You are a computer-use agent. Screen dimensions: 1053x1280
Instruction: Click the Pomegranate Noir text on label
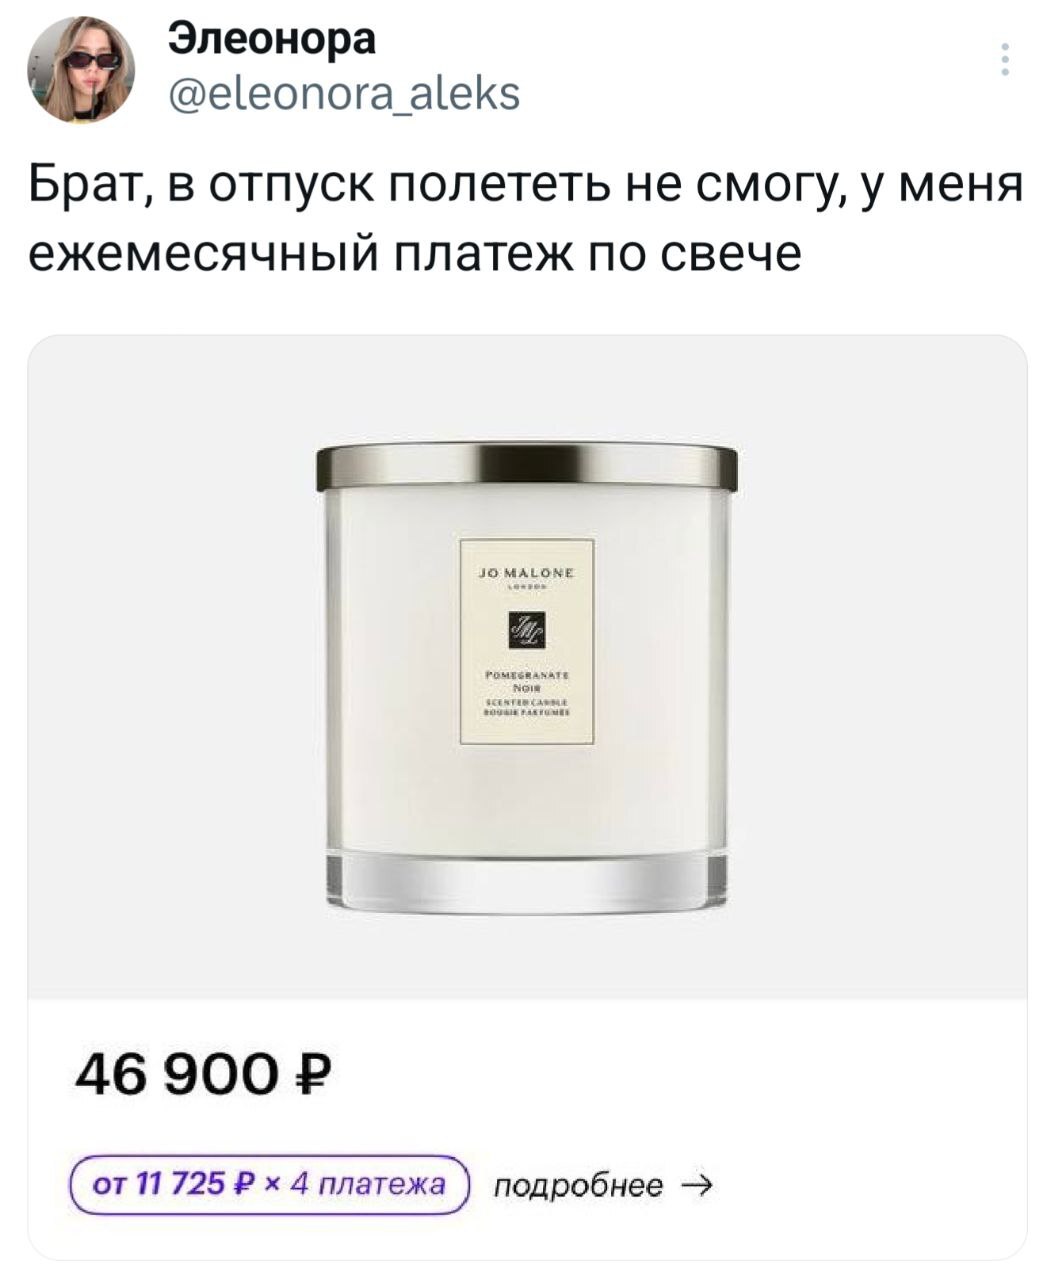coord(527,681)
